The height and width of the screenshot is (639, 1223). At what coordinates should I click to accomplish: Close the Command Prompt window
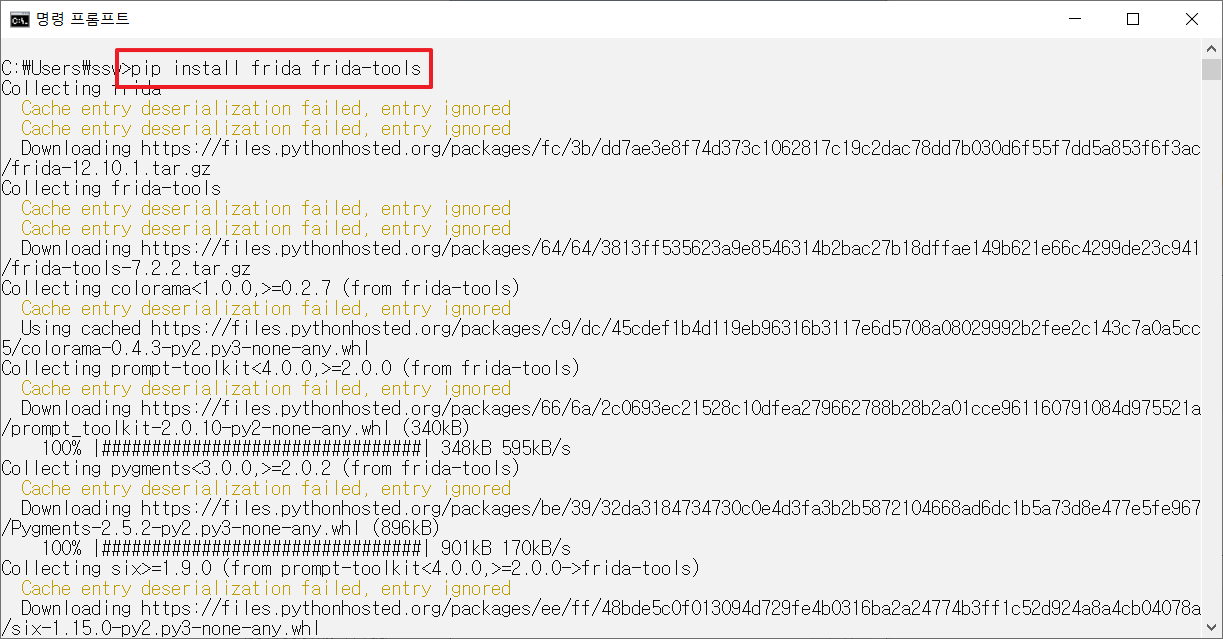pyautogui.click(x=1191, y=19)
